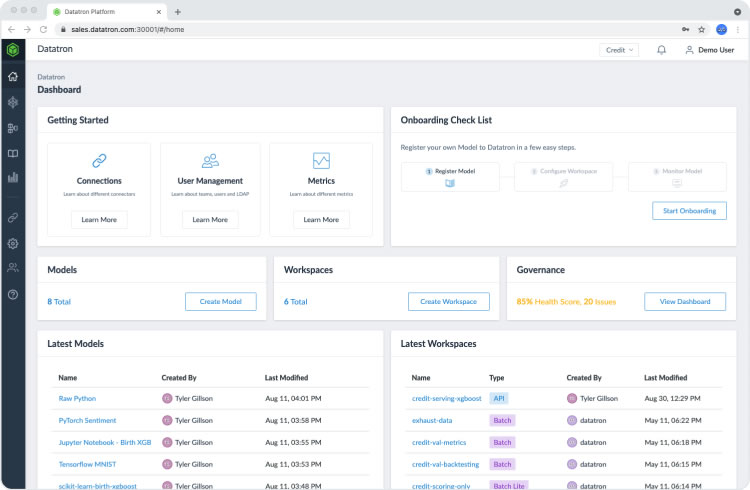Reload the page with browser refresh icon
The width and height of the screenshot is (750, 490).
click(43, 29)
